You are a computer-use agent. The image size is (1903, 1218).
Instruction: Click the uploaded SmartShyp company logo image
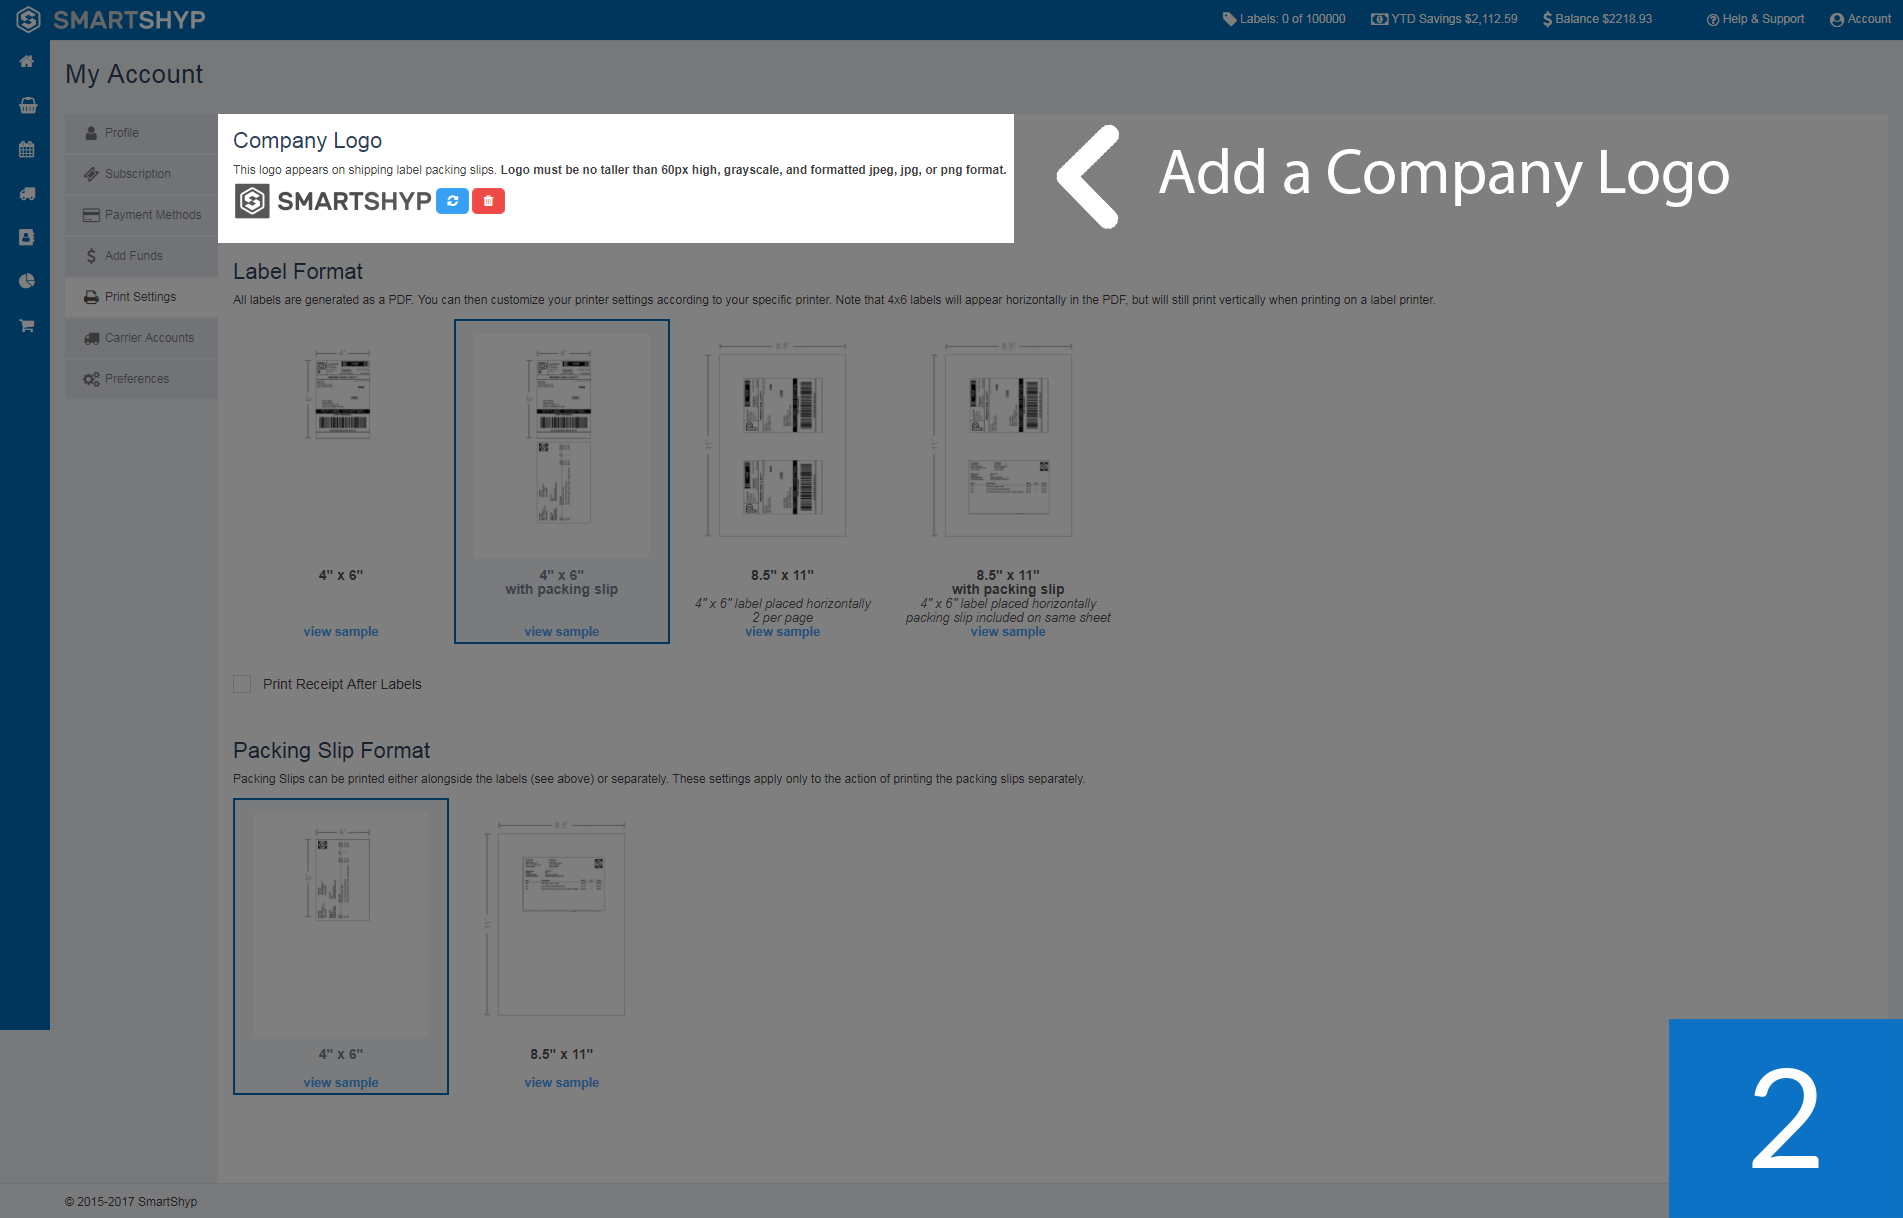333,201
